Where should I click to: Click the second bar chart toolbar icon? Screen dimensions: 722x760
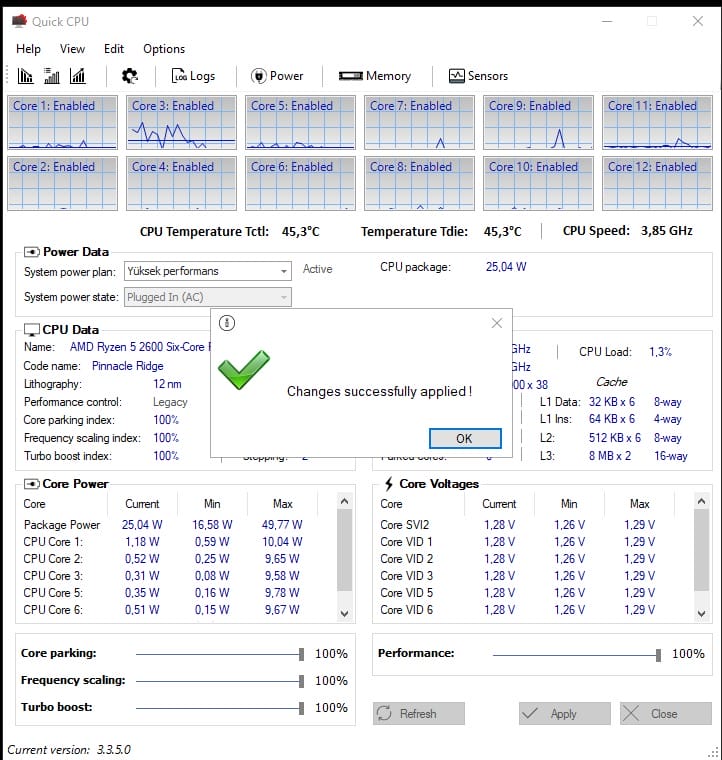[x=52, y=76]
